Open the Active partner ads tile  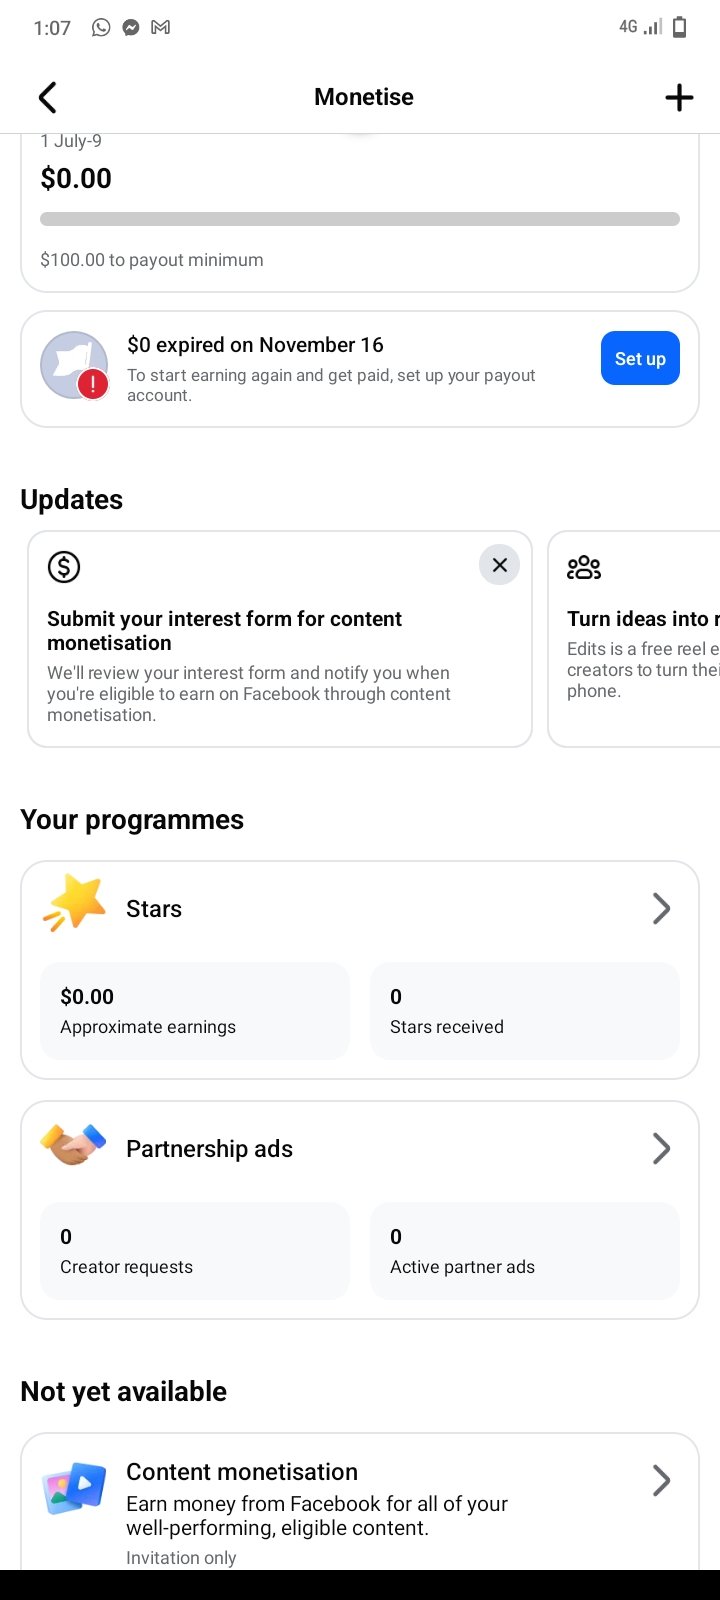[x=525, y=1251]
